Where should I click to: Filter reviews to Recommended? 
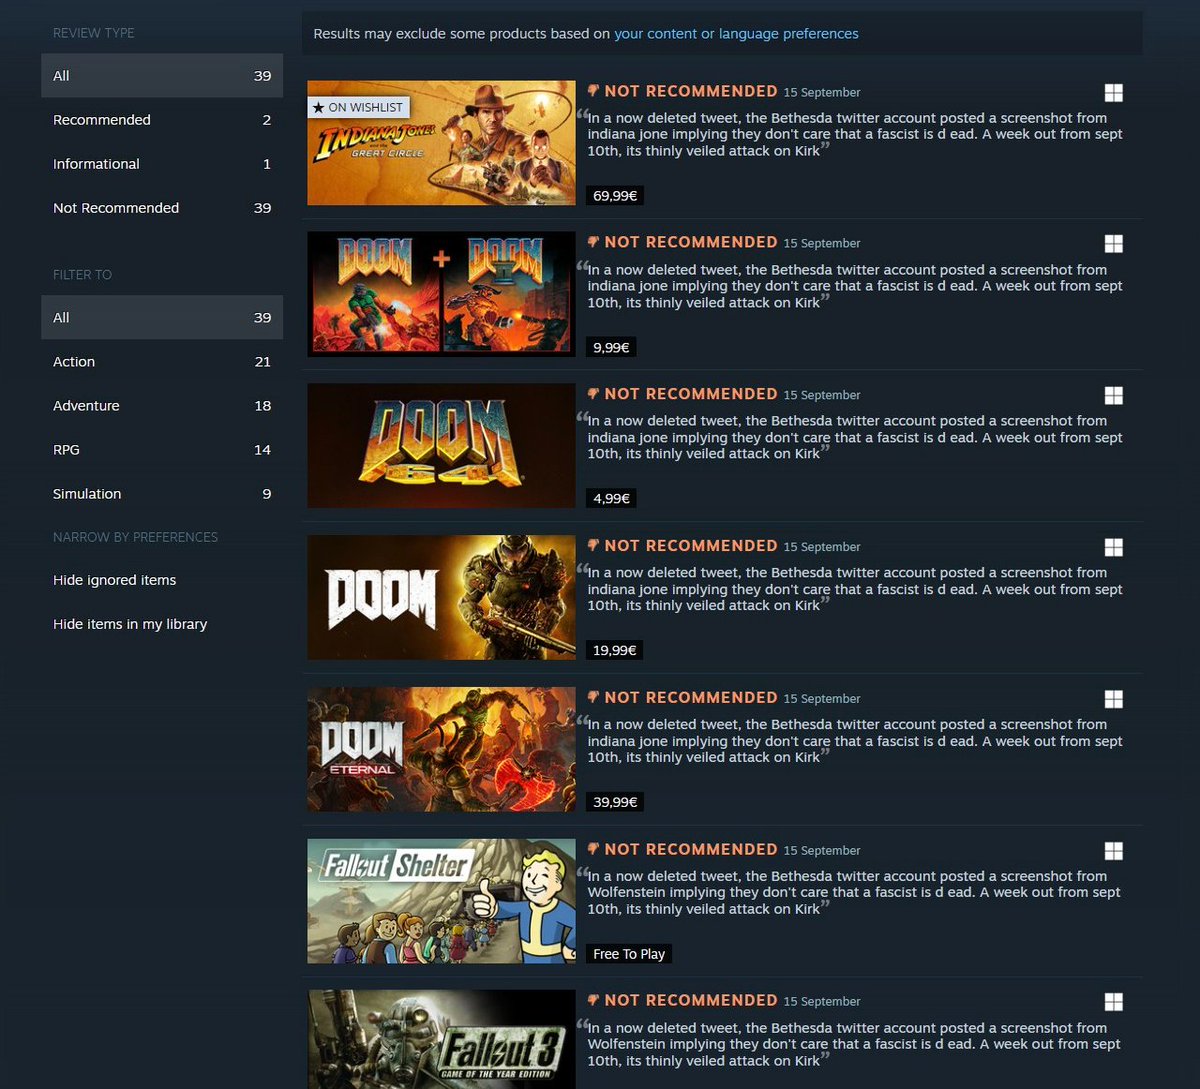[162, 120]
